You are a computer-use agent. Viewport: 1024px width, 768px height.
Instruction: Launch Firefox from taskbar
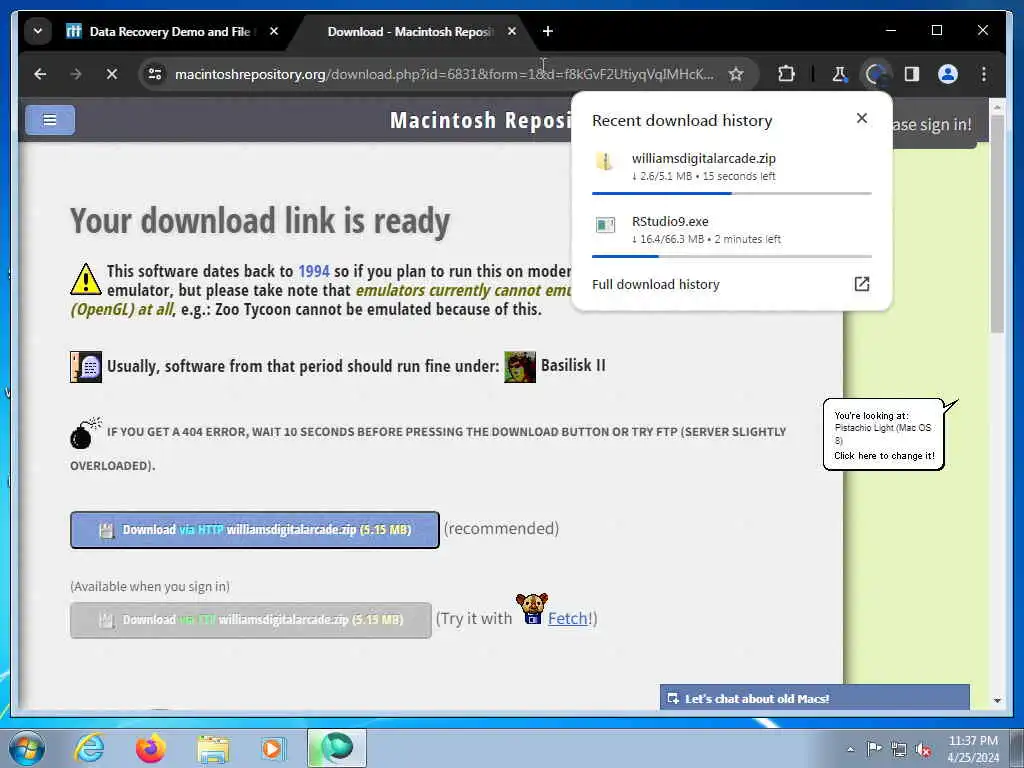(x=150, y=748)
